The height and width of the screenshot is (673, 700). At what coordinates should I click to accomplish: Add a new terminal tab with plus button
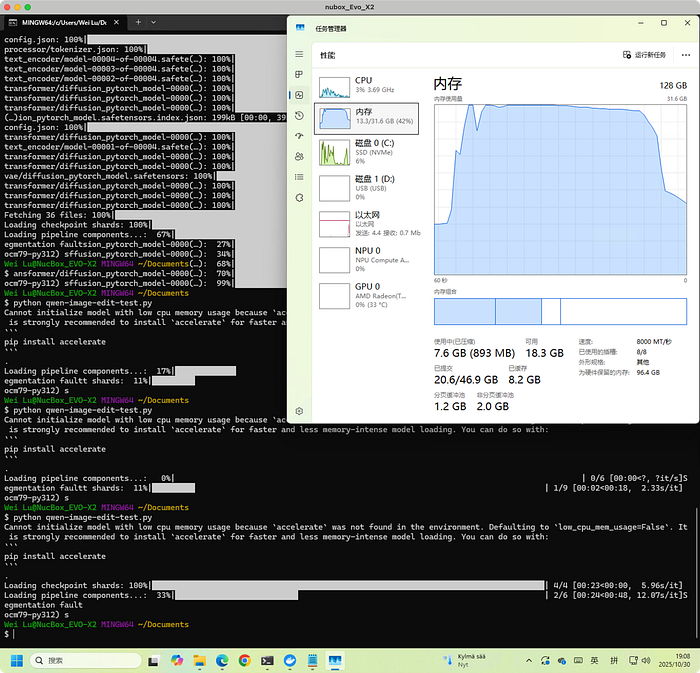(x=138, y=21)
